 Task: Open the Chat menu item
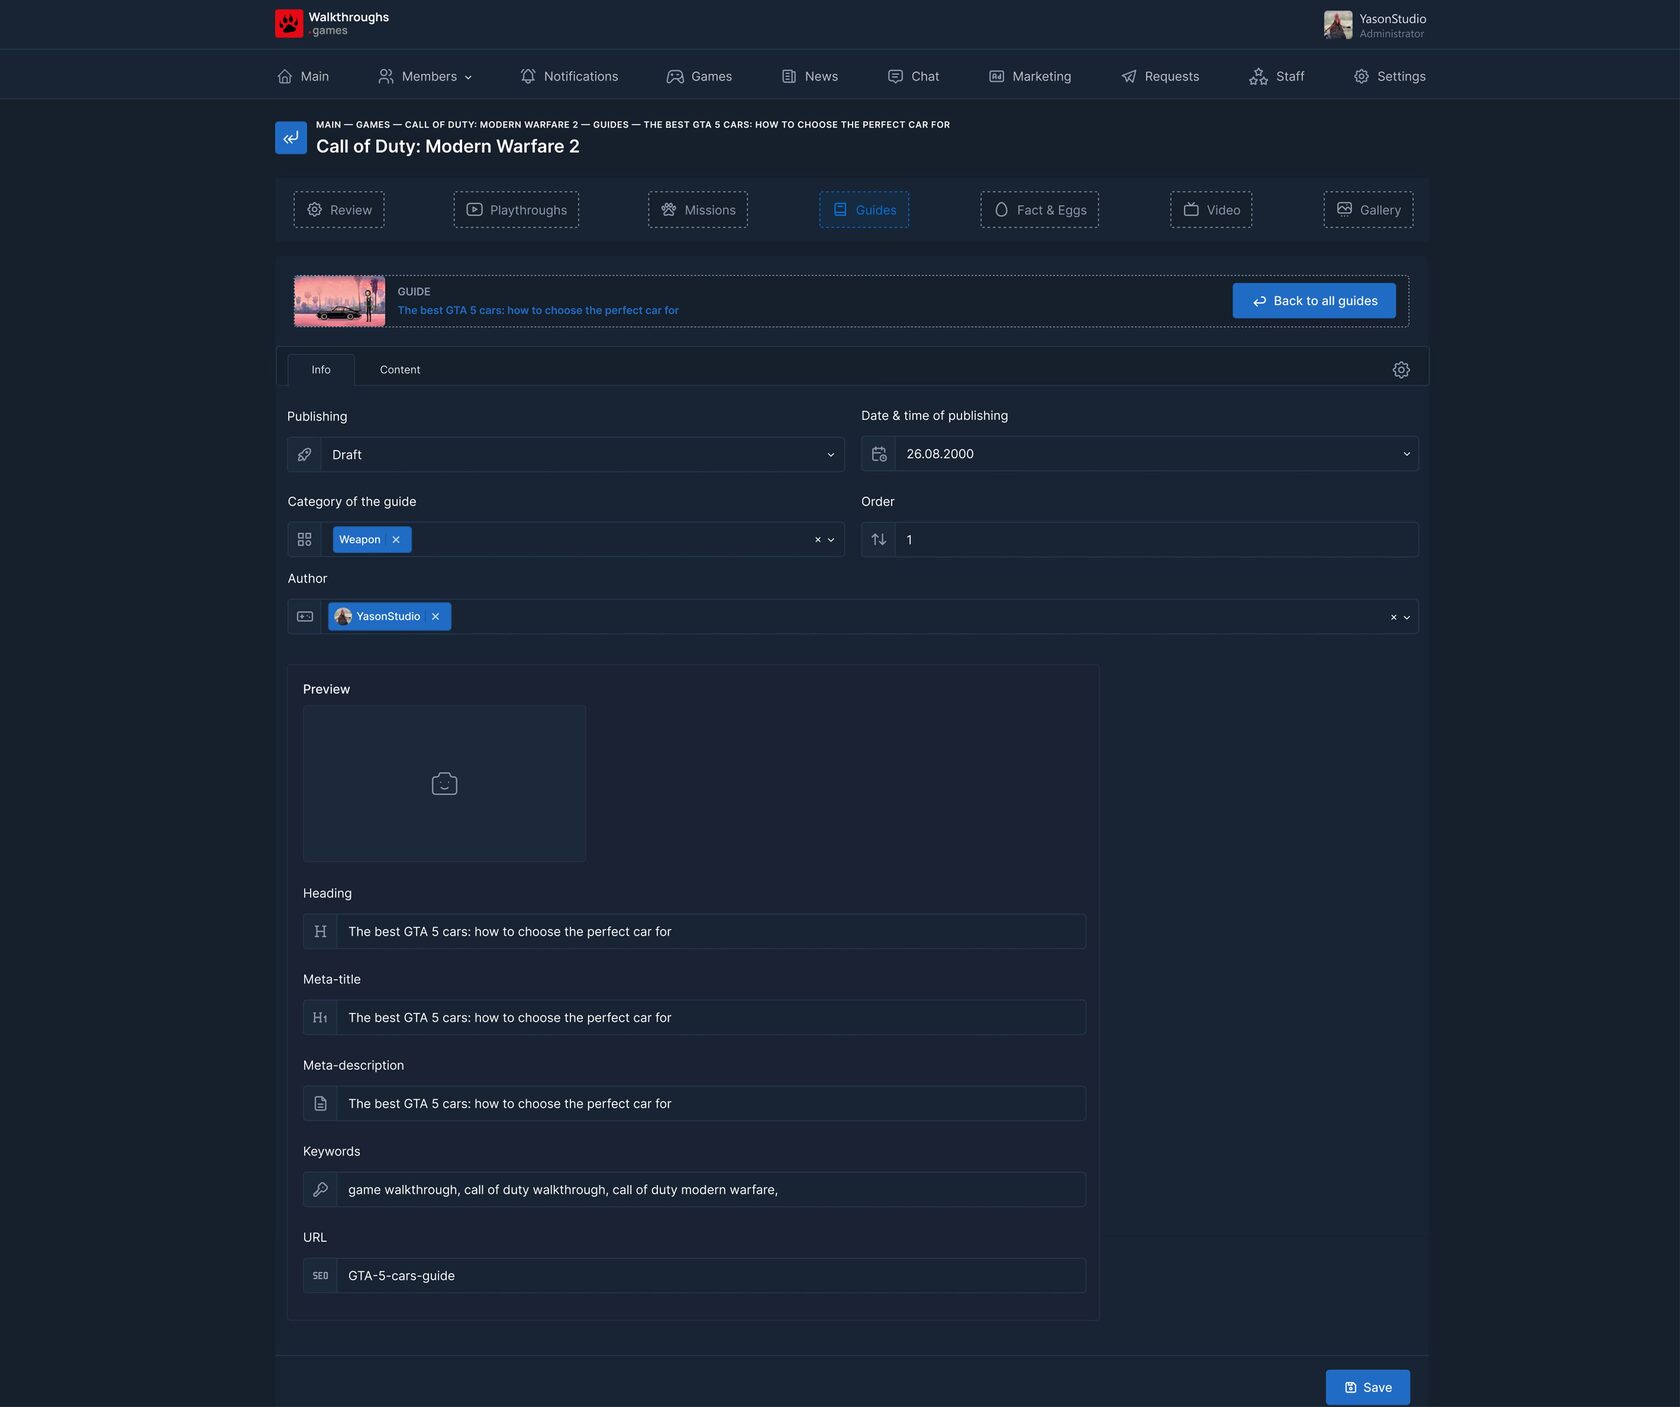(x=913, y=76)
